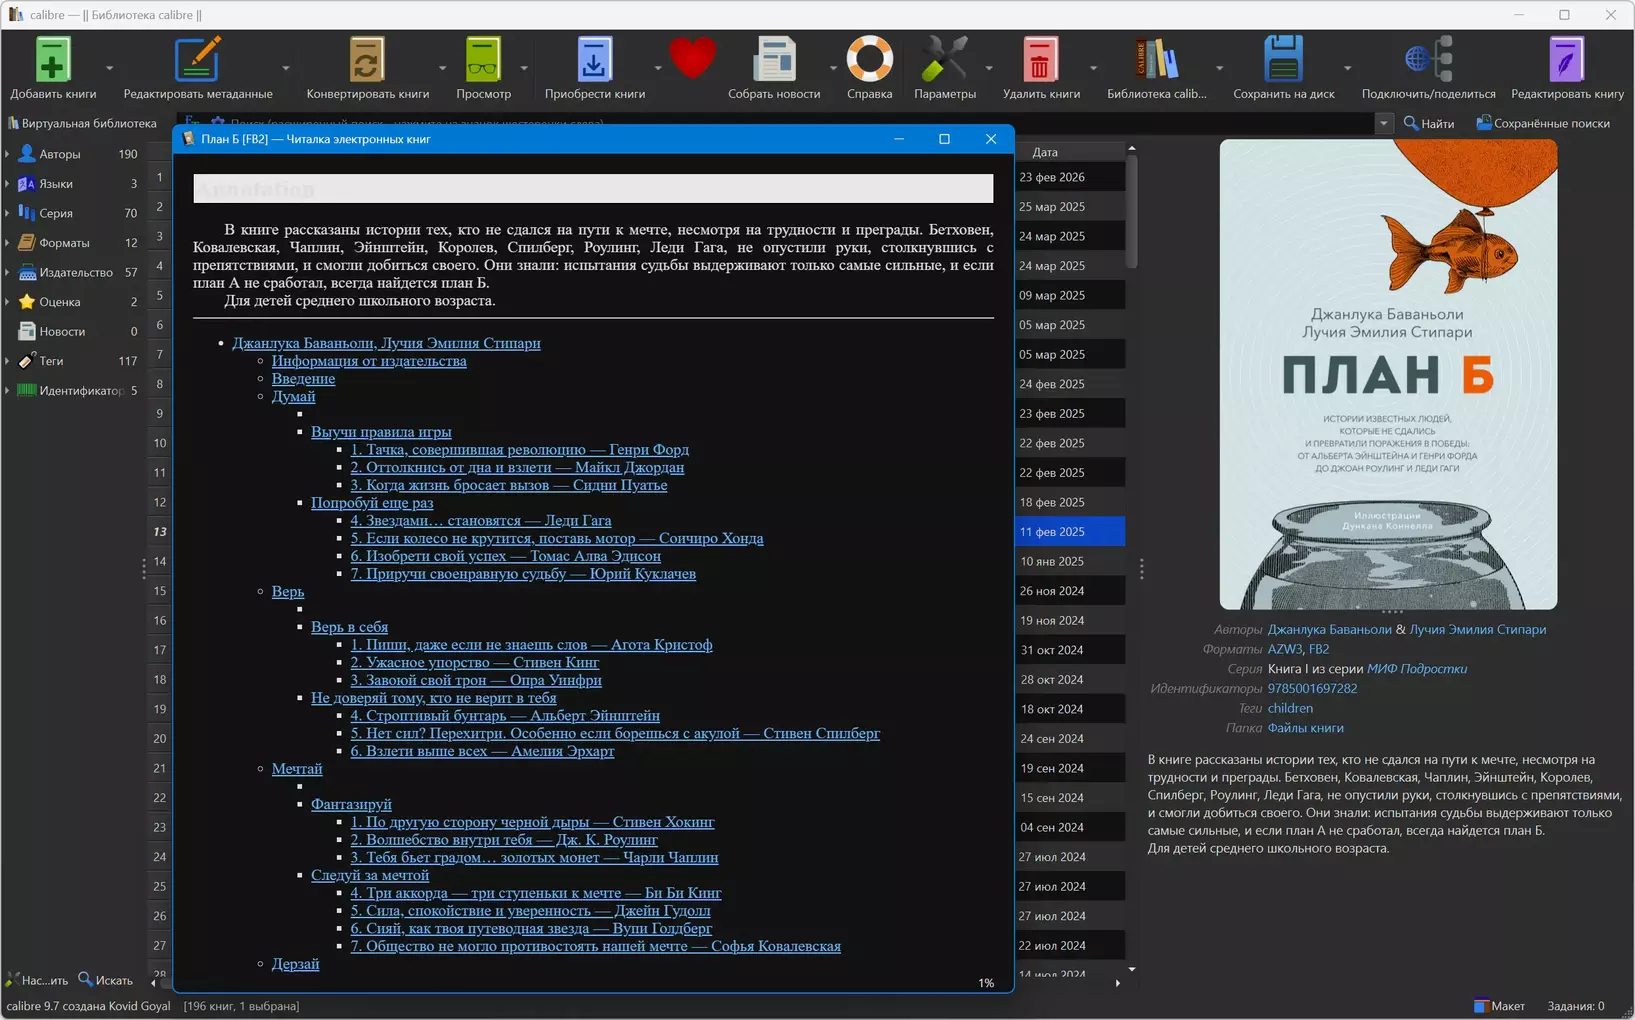Open dropdown arrow next to Add books
Image resolution: width=1635 pixels, height=1020 pixels.
[x=110, y=68]
